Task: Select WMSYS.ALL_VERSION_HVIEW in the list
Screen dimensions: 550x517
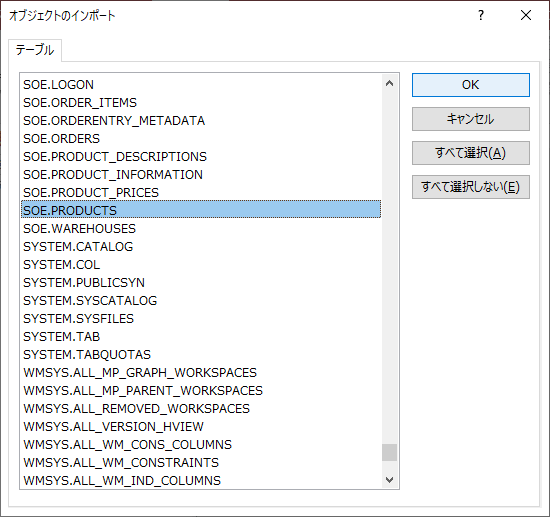Action: (x=201, y=427)
